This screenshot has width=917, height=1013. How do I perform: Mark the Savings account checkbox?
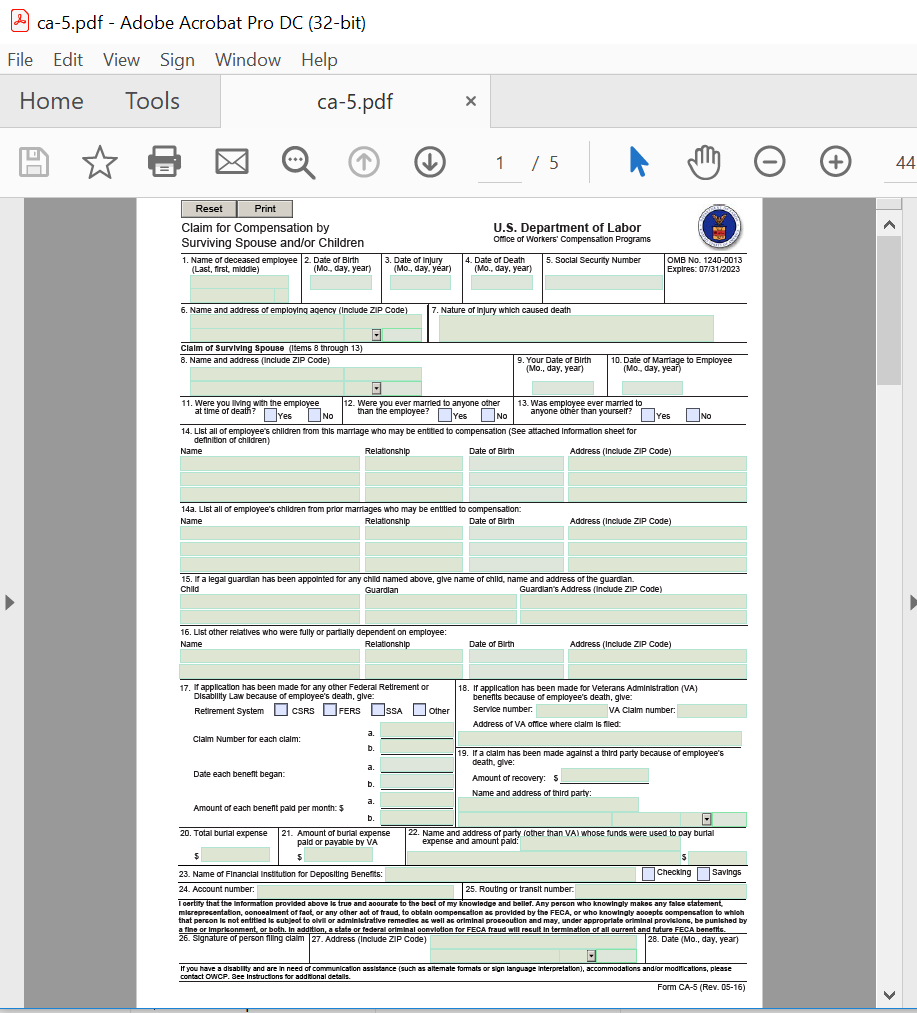coord(703,873)
